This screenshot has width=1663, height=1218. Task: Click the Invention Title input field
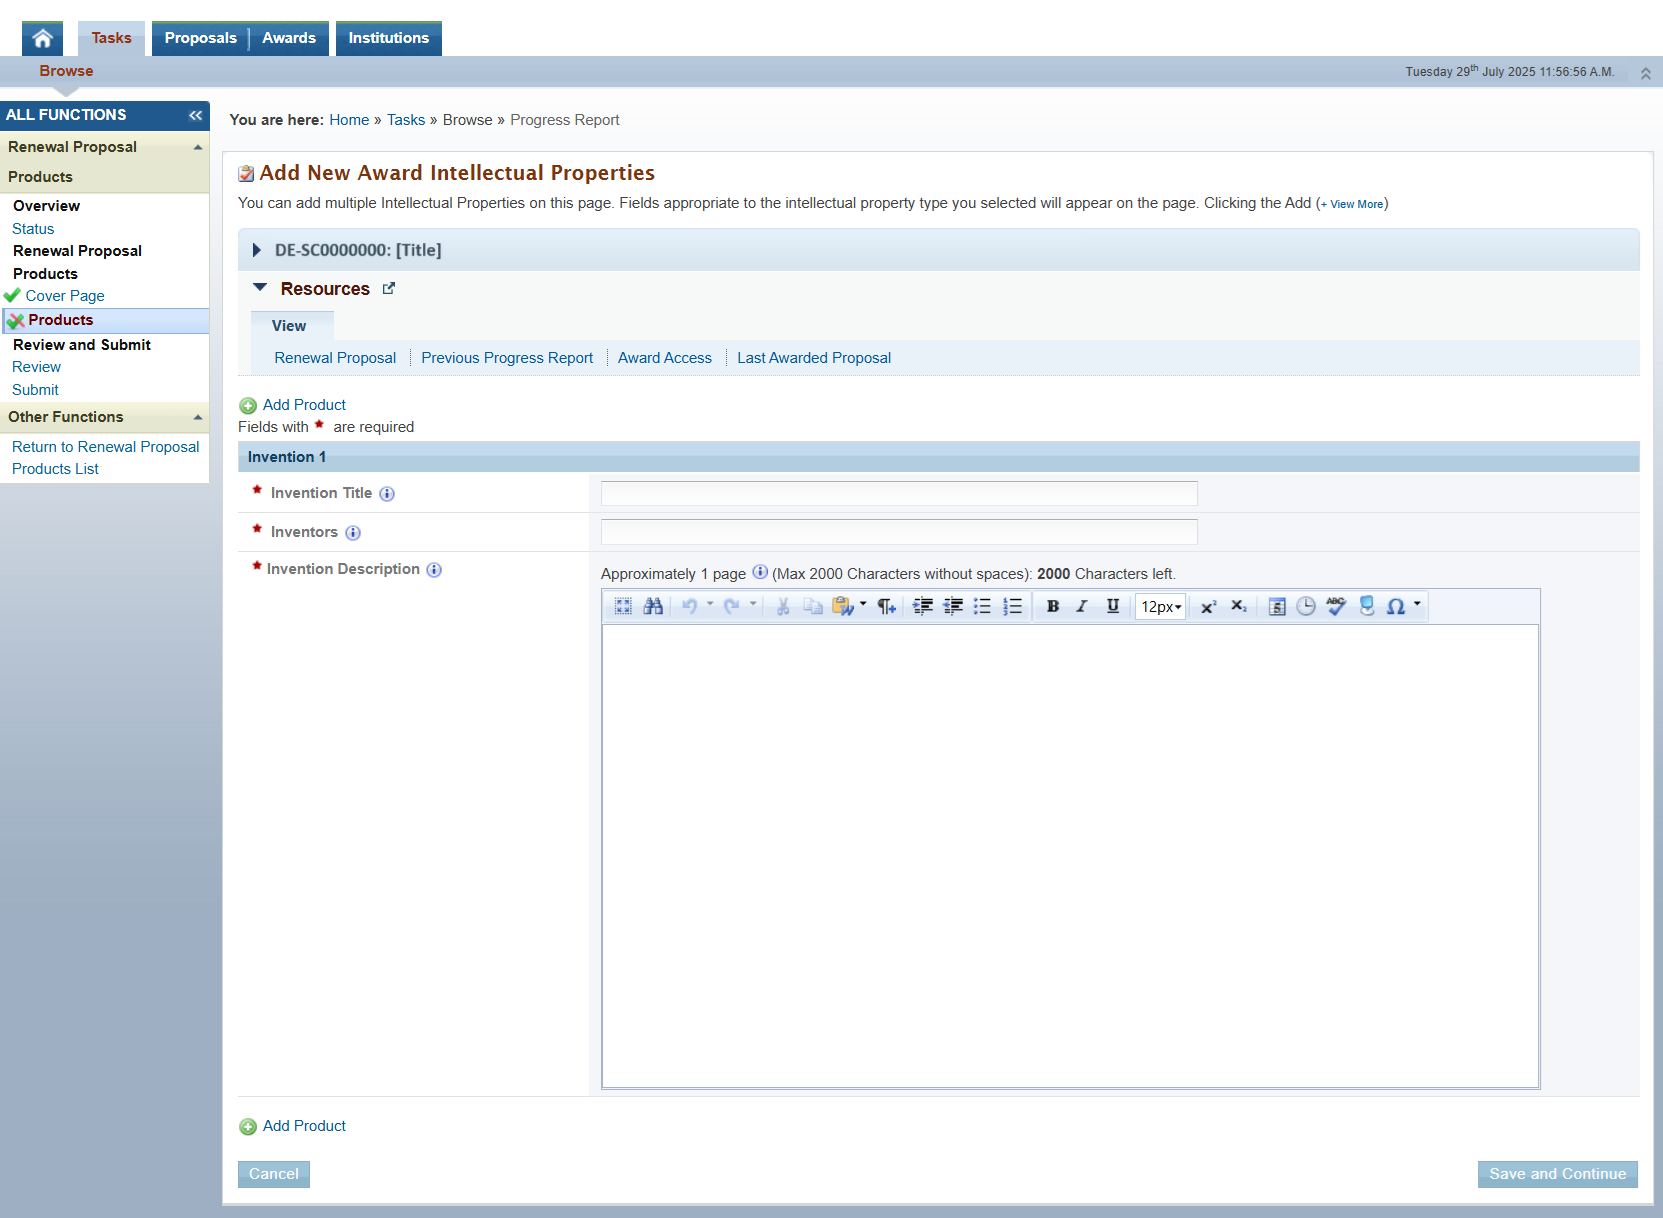pyautogui.click(x=898, y=493)
